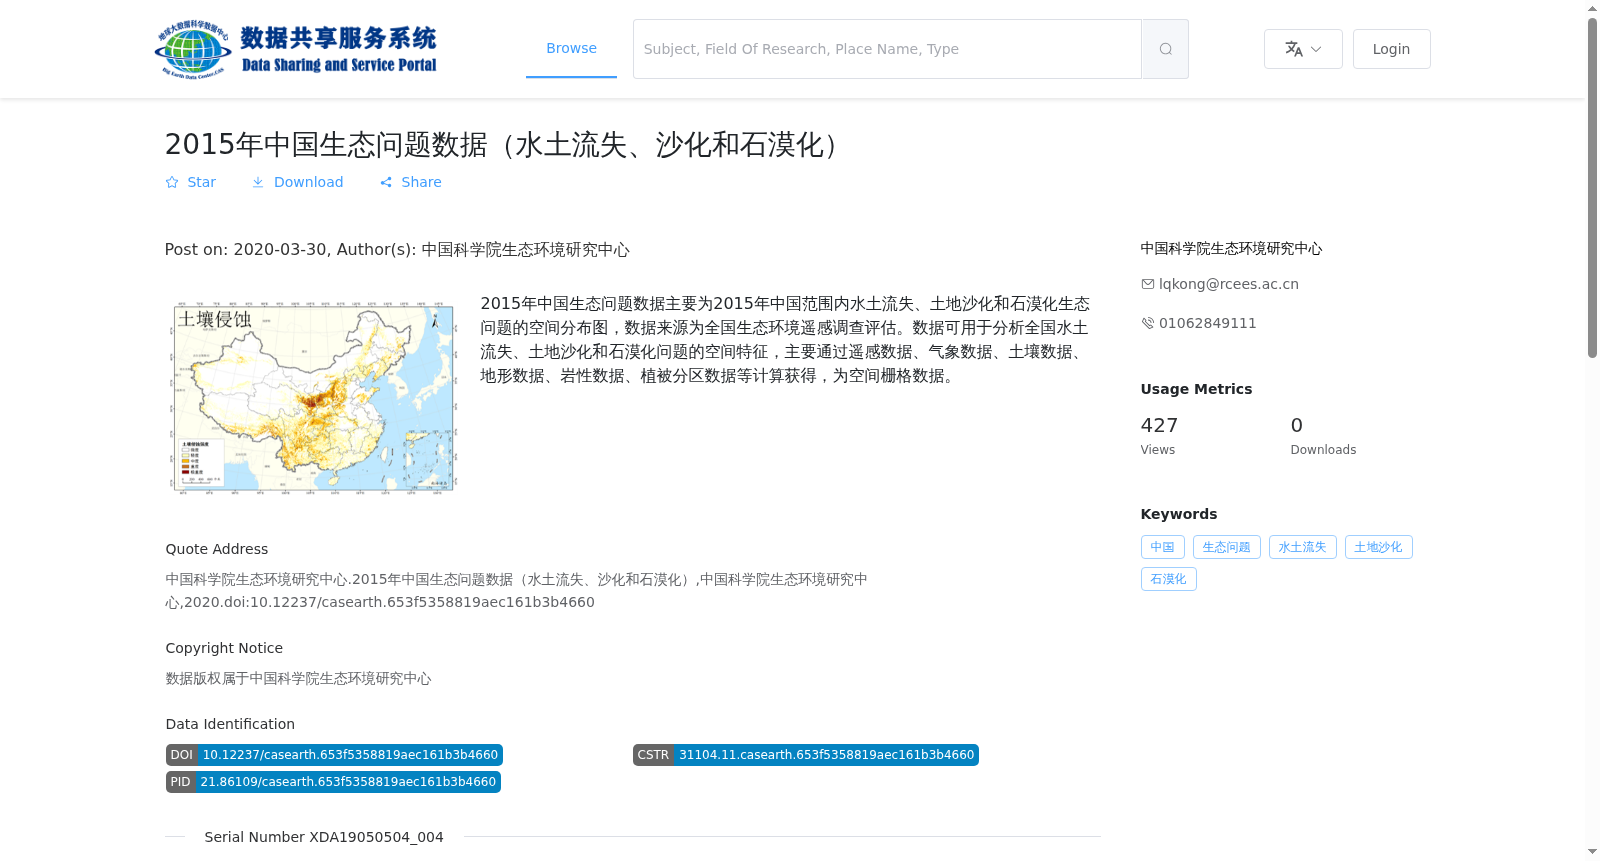The width and height of the screenshot is (1600, 861).
Task: Select the 水土流失 keyword tag
Action: 1302,547
